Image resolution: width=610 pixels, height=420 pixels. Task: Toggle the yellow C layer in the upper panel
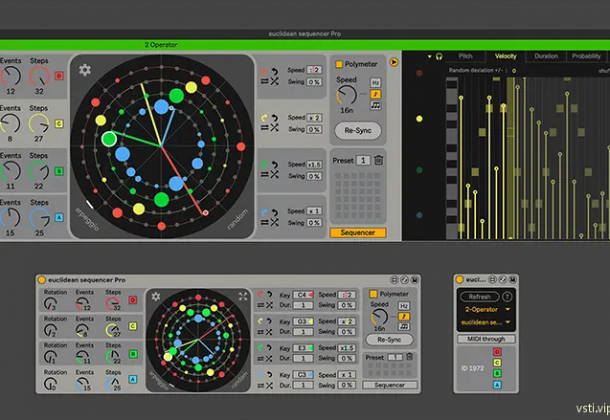(x=59, y=124)
